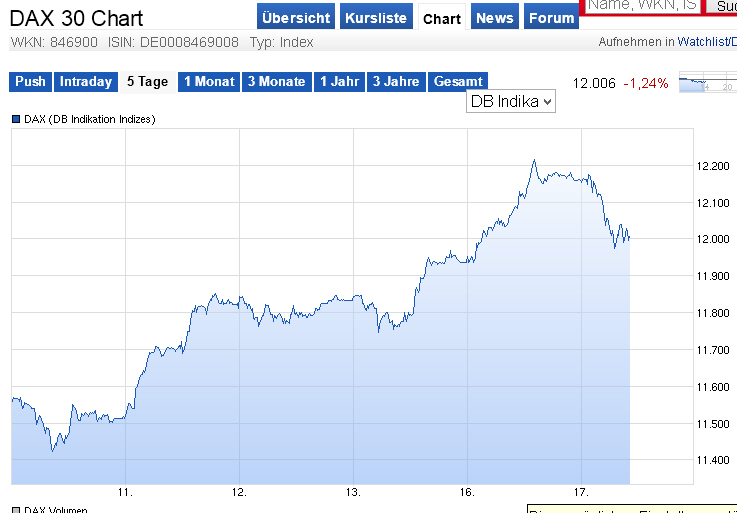Click the current value 12.006
This screenshot has width=737, height=513.
point(594,83)
